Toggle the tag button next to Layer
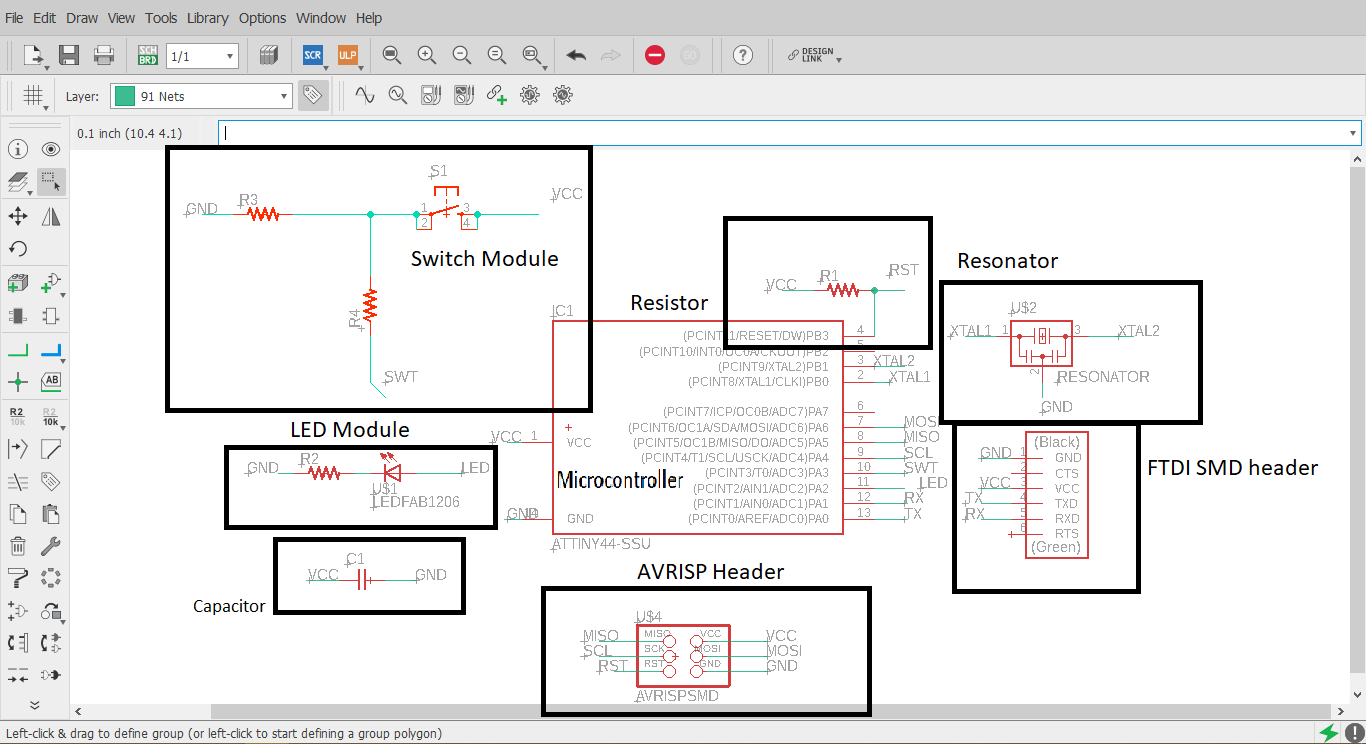The height and width of the screenshot is (744, 1366). click(x=312, y=96)
